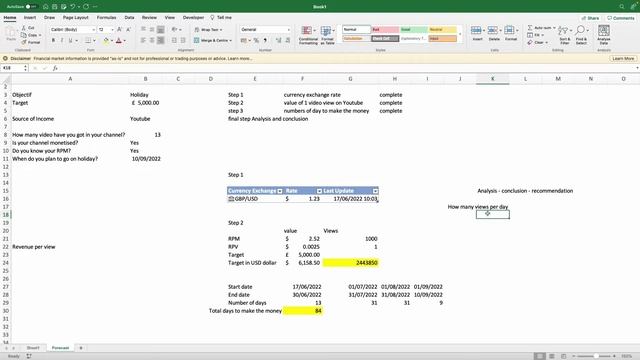This screenshot has width=640, height=360.
Task: Click the Comma Style icon
Action: click(x=265, y=40)
